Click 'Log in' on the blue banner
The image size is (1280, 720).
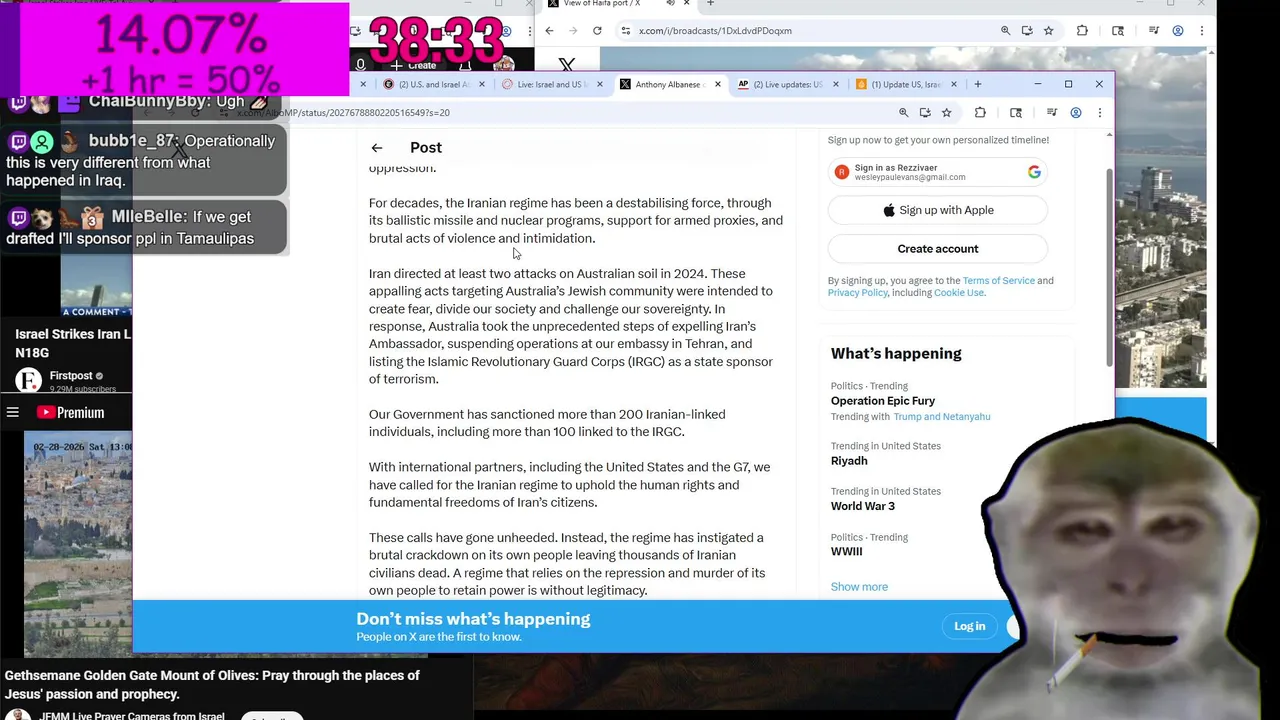(x=969, y=626)
